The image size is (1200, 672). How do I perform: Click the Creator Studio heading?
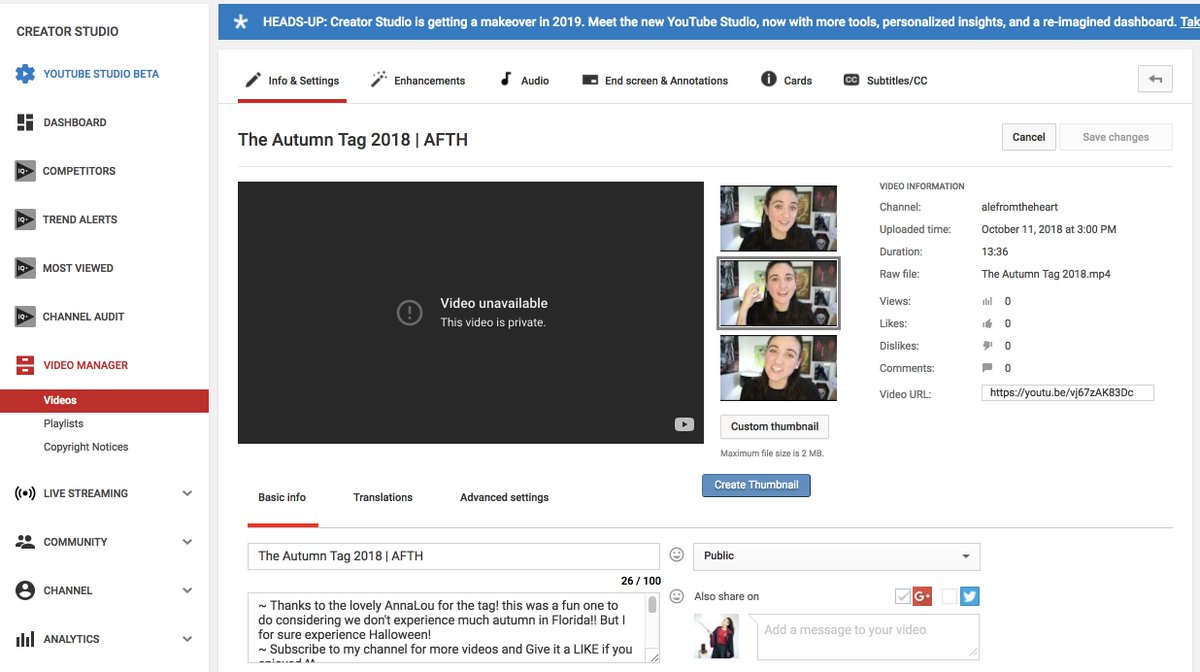click(x=67, y=31)
